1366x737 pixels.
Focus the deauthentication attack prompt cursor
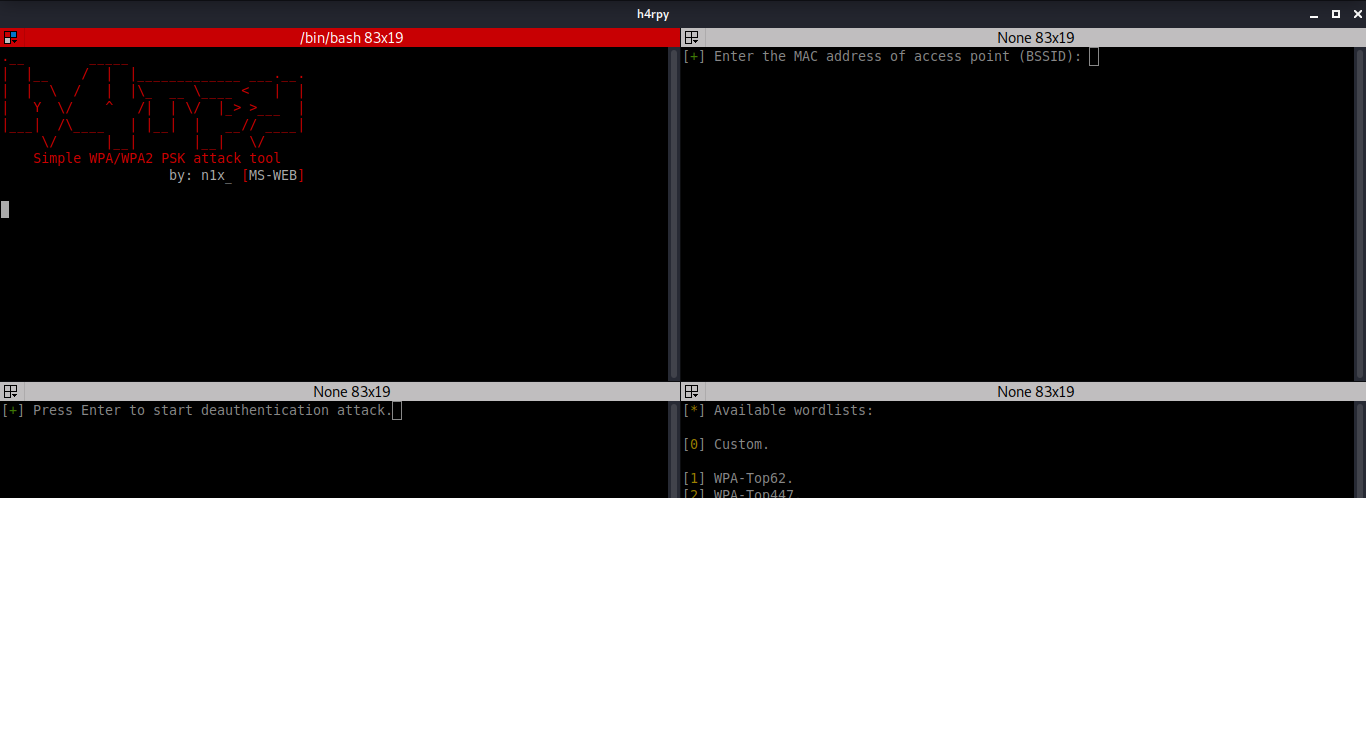pyautogui.click(x=397, y=411)
